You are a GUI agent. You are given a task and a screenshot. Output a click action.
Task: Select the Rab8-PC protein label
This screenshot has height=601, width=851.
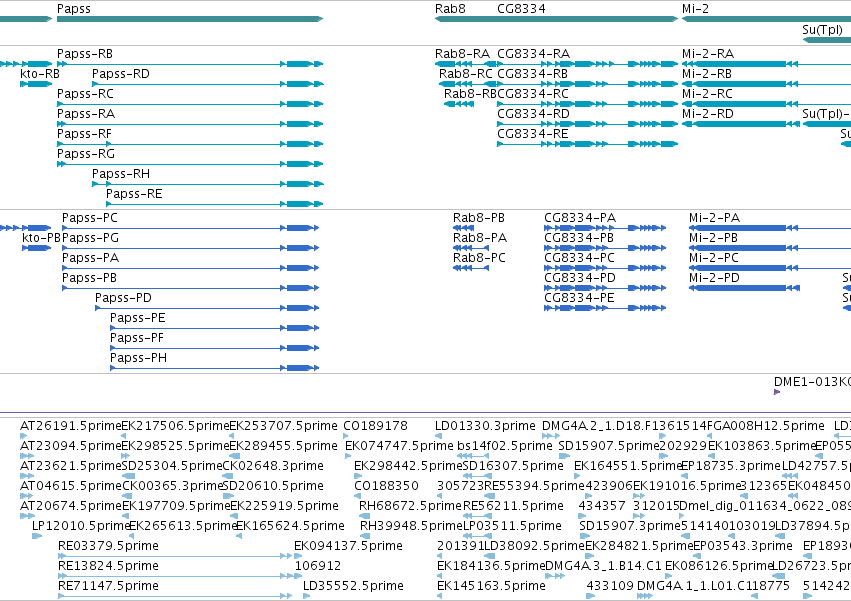479,258
